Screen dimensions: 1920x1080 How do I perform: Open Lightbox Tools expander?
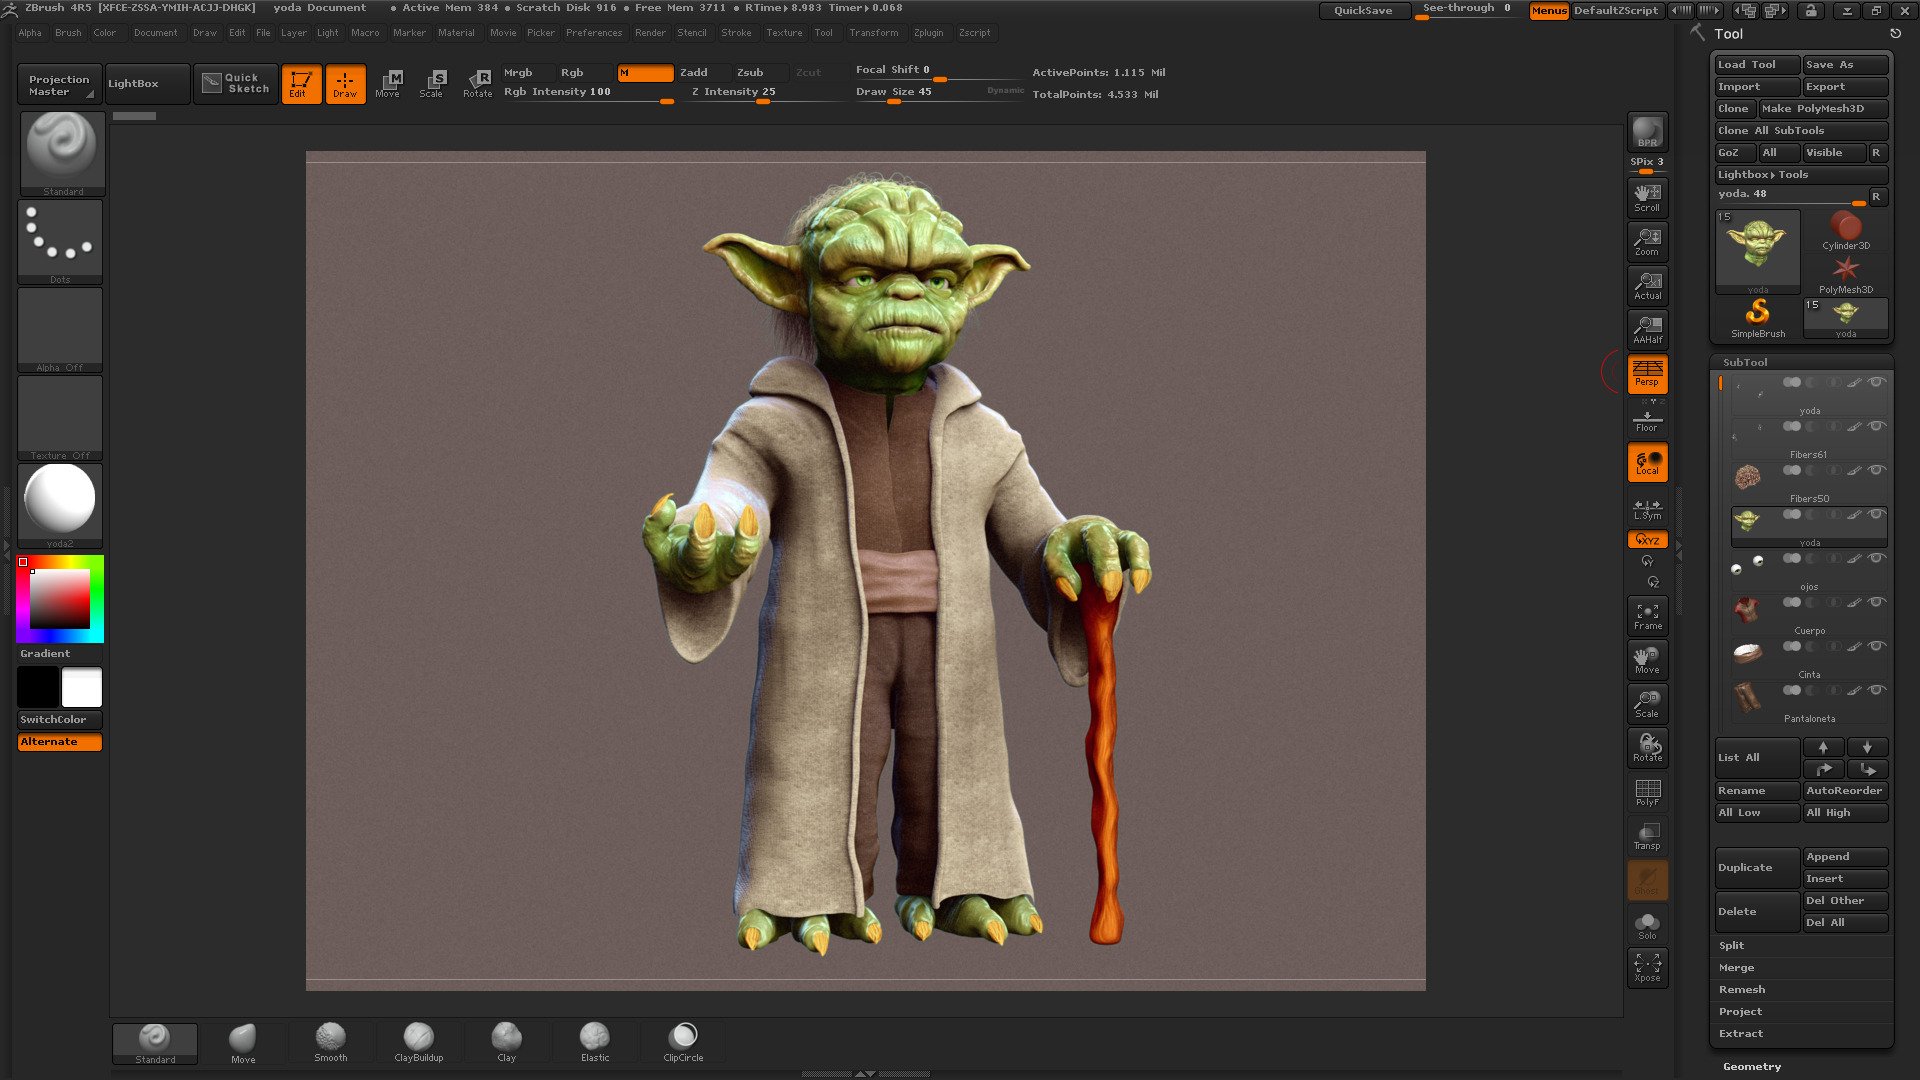[1762, 174]
